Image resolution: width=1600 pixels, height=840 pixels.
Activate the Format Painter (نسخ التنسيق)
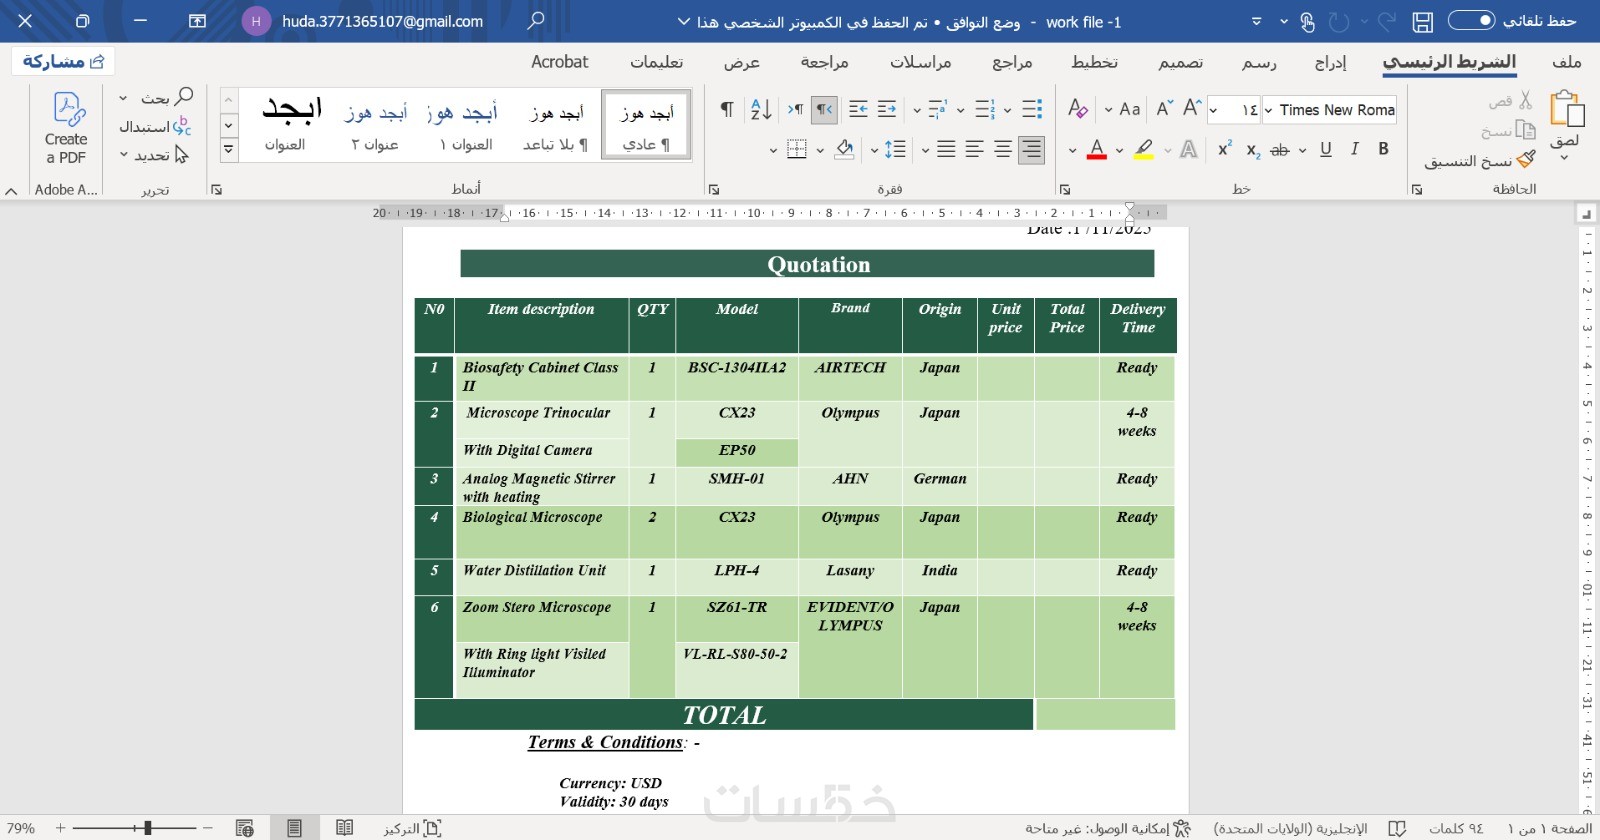(x=1480, y=160)
